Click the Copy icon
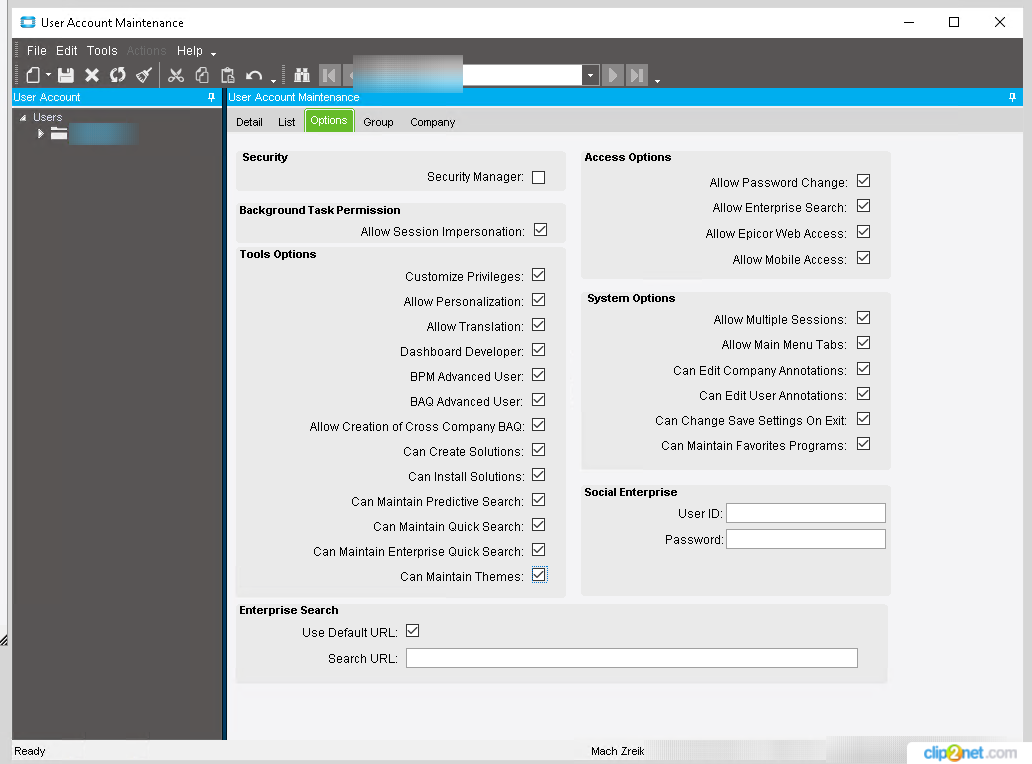 (x=202, y=75)
